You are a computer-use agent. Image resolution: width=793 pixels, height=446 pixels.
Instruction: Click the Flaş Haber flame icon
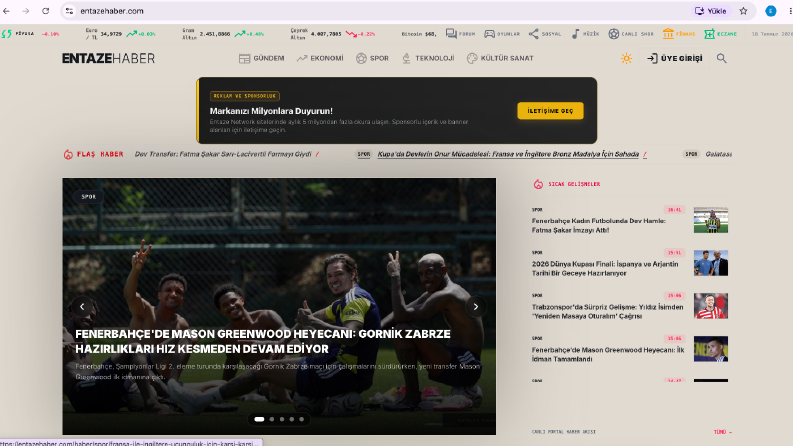pyautogui.click(x=68, y=154)
